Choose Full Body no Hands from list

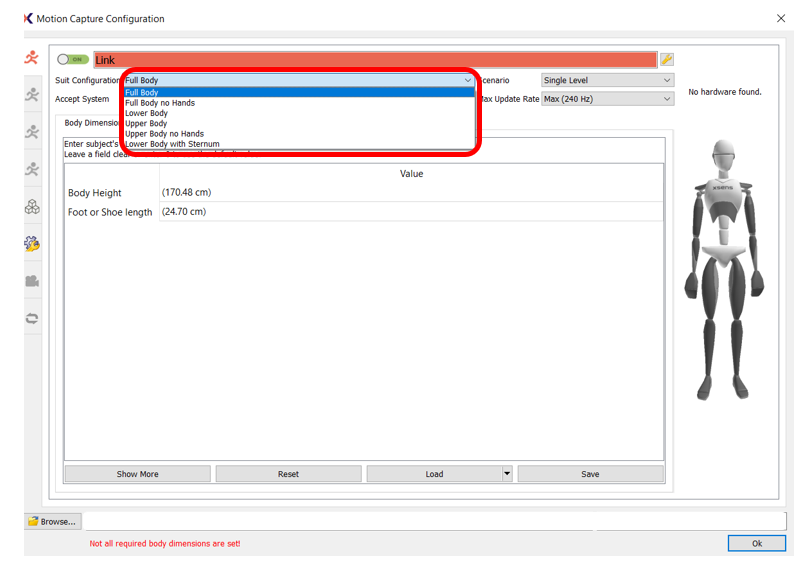160,103
